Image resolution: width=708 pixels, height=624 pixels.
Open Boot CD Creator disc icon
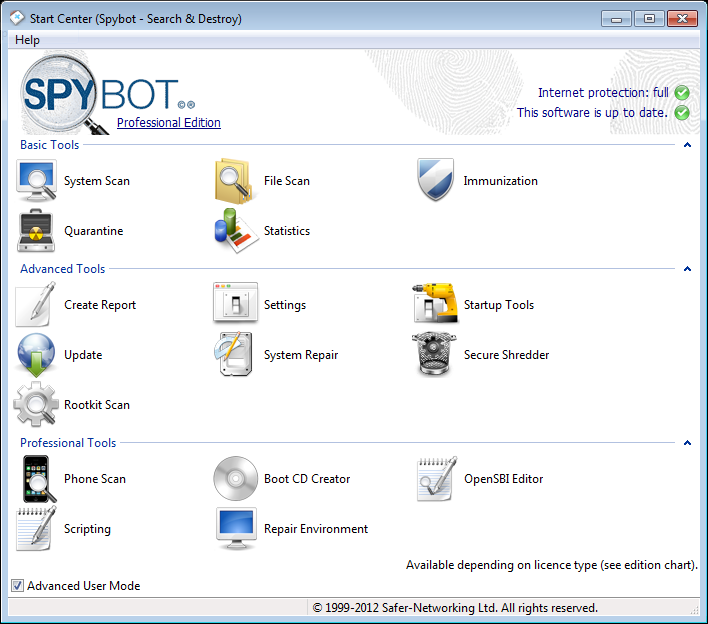(236, 479)
